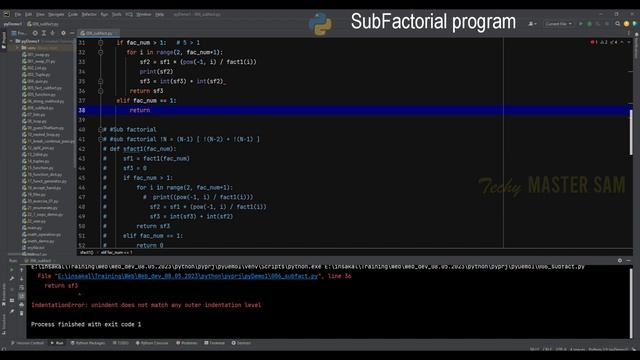The width and height of the screenshot is (640, 360).
Task: Open the Window menu
Action: [x=144, y=14]
